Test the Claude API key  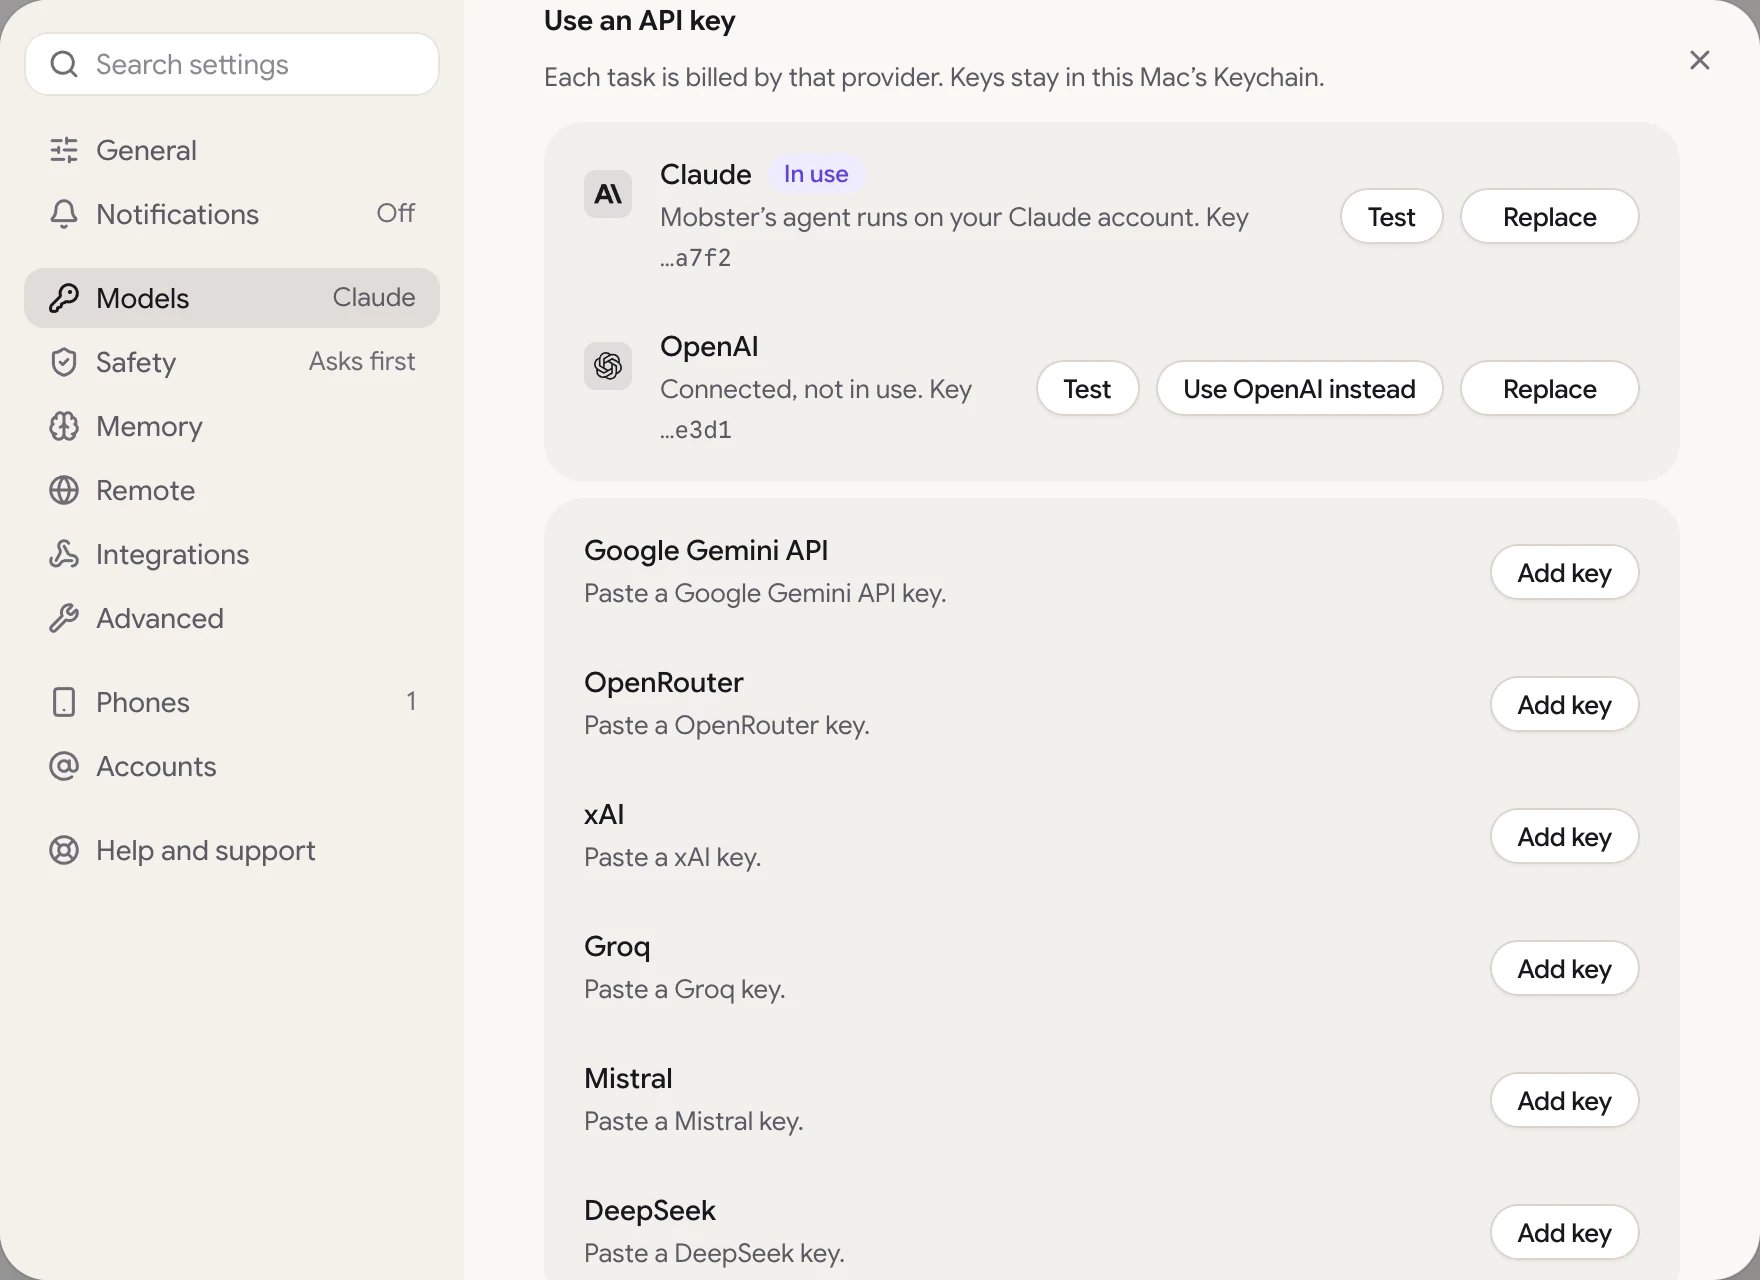1392,216
